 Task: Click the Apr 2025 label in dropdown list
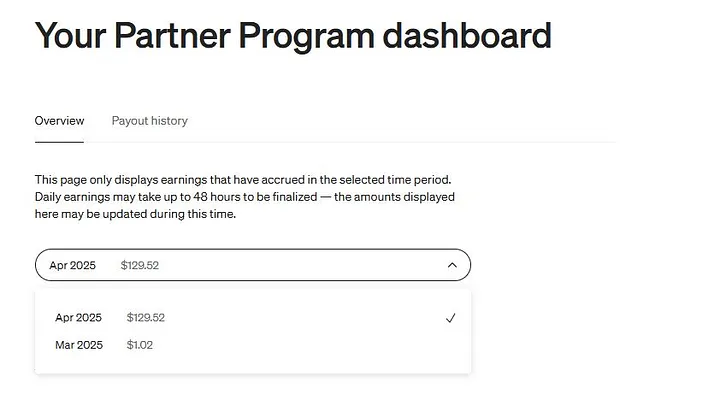click(79, 318)
